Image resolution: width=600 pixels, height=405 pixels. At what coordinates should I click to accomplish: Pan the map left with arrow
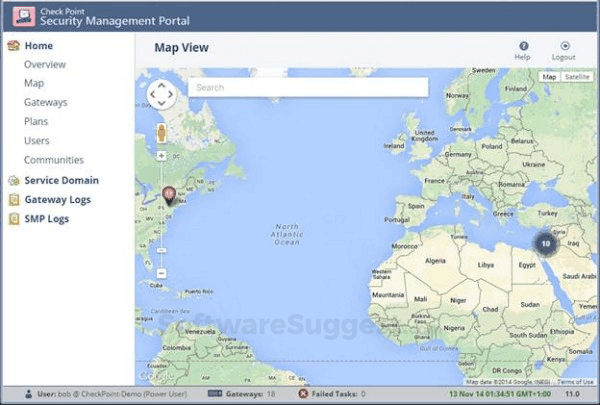[153, 94]
